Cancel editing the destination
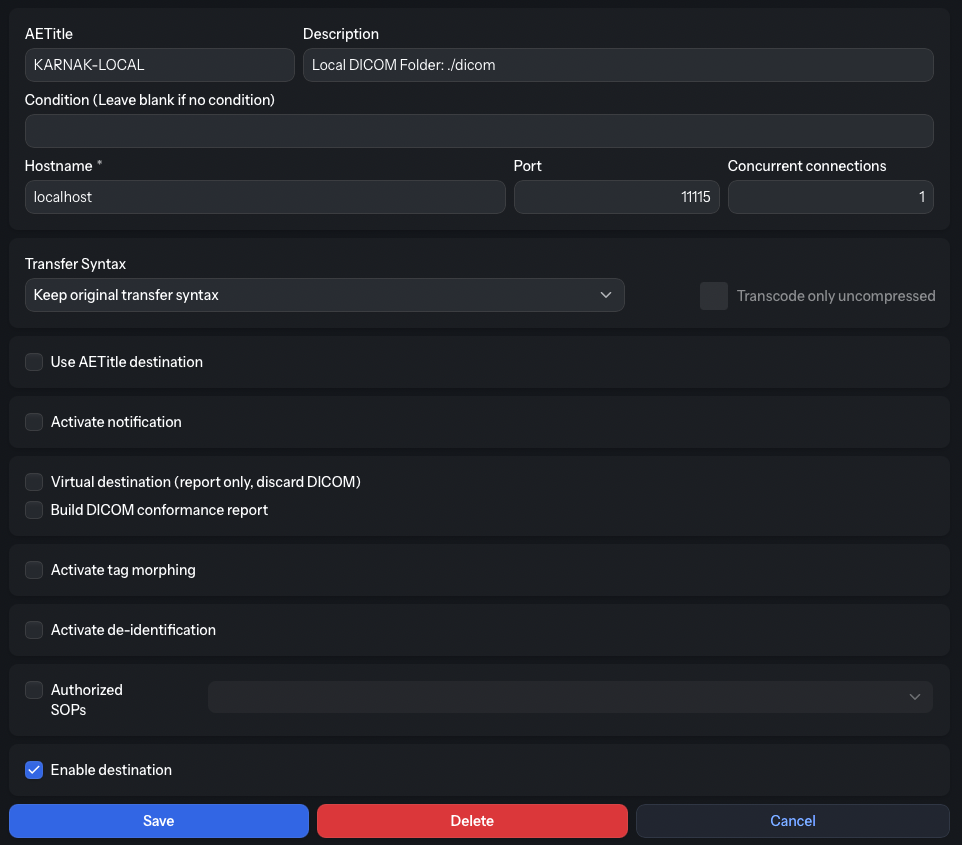The height and width of the screenshot is (845, 962). (793, 821)
